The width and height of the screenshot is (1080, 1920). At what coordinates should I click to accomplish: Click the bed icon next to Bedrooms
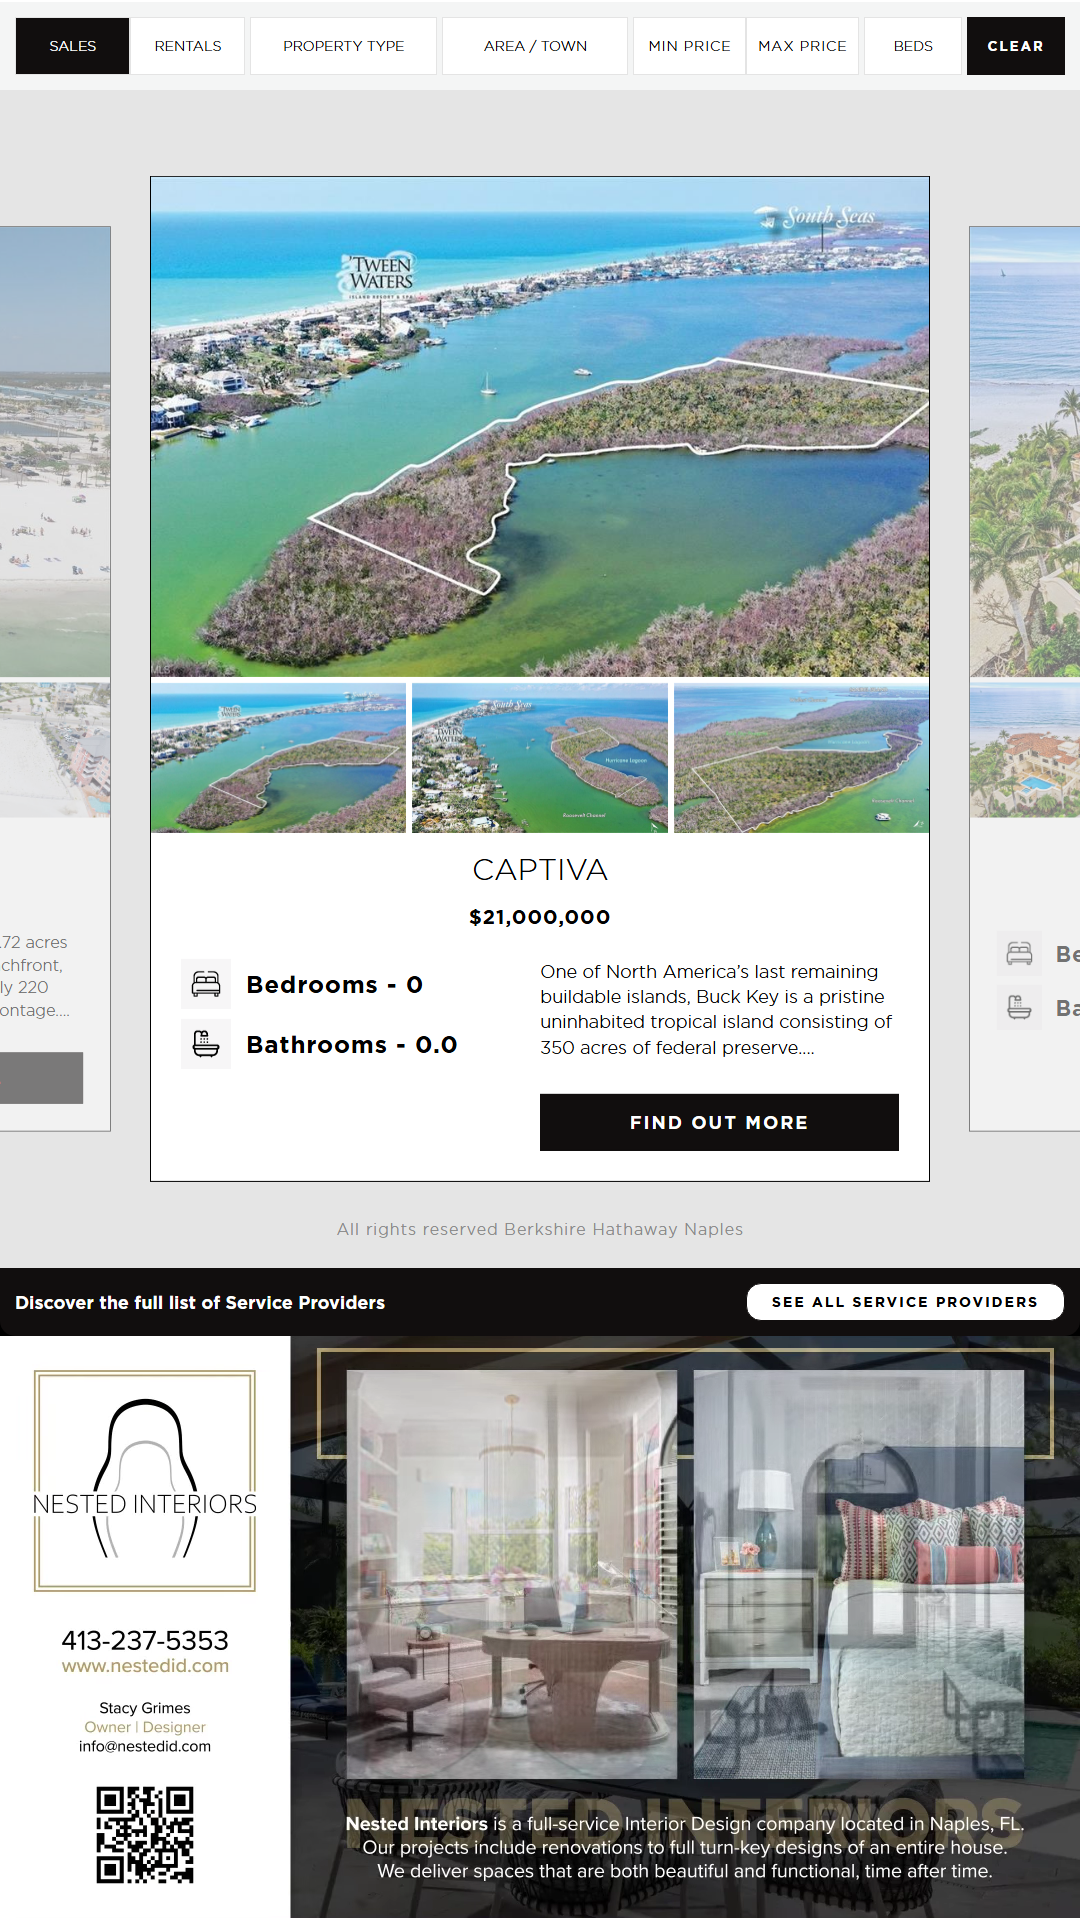206,985
